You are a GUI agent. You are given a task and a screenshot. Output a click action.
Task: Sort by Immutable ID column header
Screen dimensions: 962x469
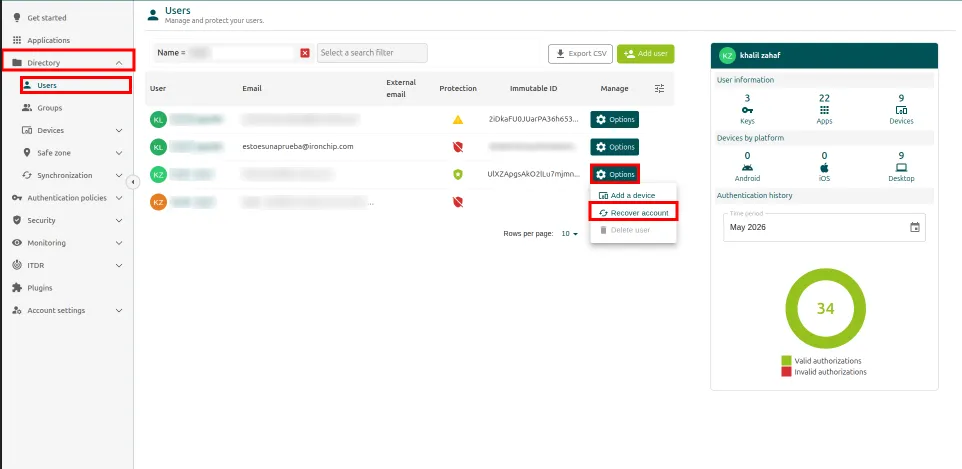click(533, 88)
